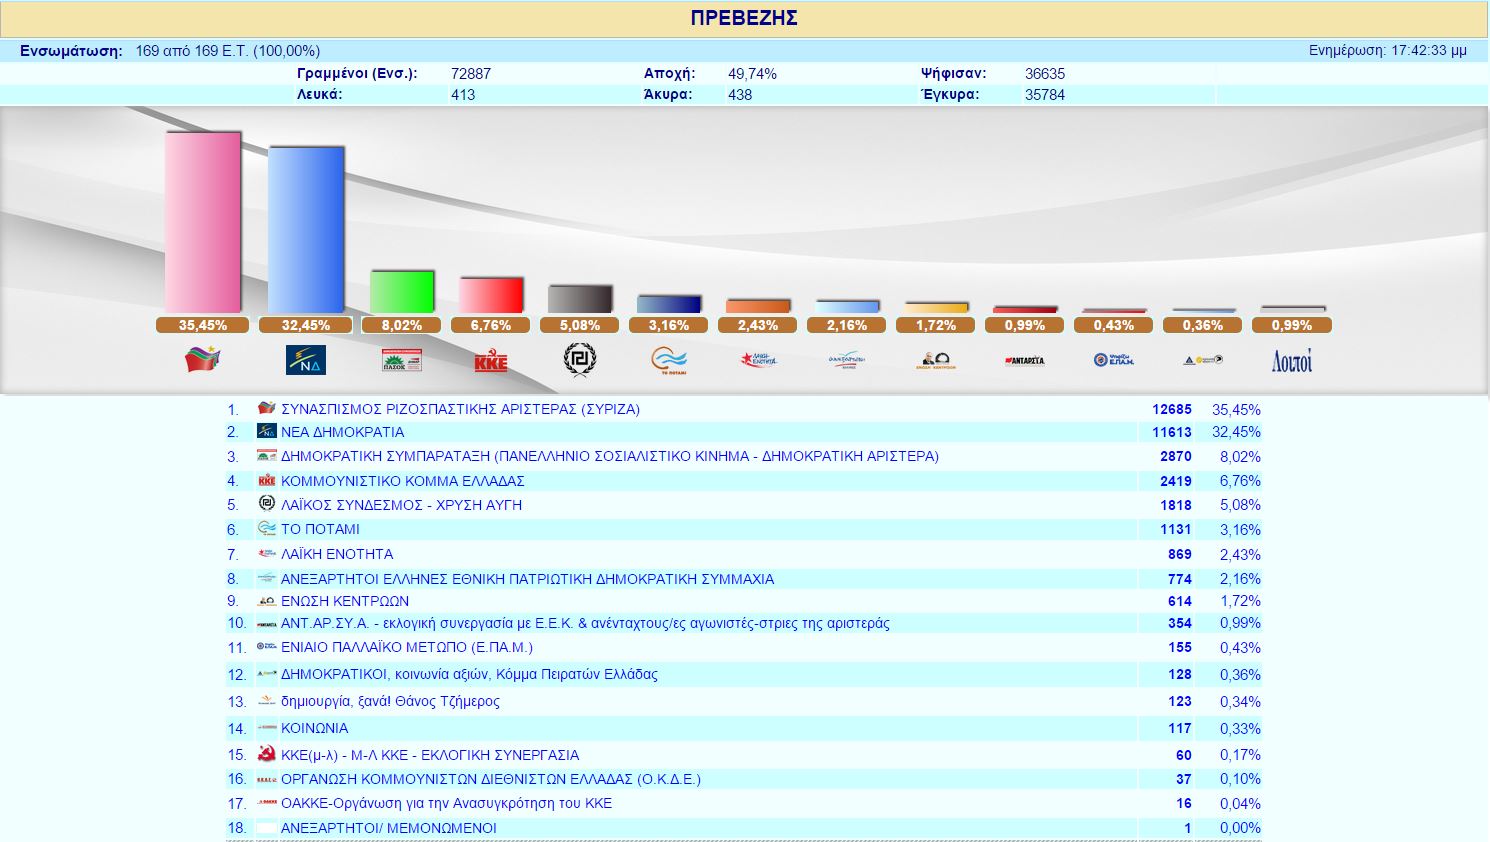The image size is (1490, 842).
Task: Click the 2,43% chart label
Action: pos(758,325)
